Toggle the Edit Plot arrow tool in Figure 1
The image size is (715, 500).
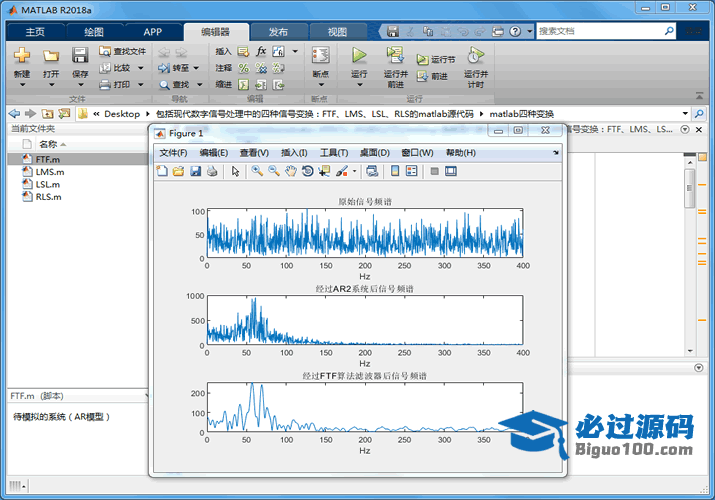235,171
